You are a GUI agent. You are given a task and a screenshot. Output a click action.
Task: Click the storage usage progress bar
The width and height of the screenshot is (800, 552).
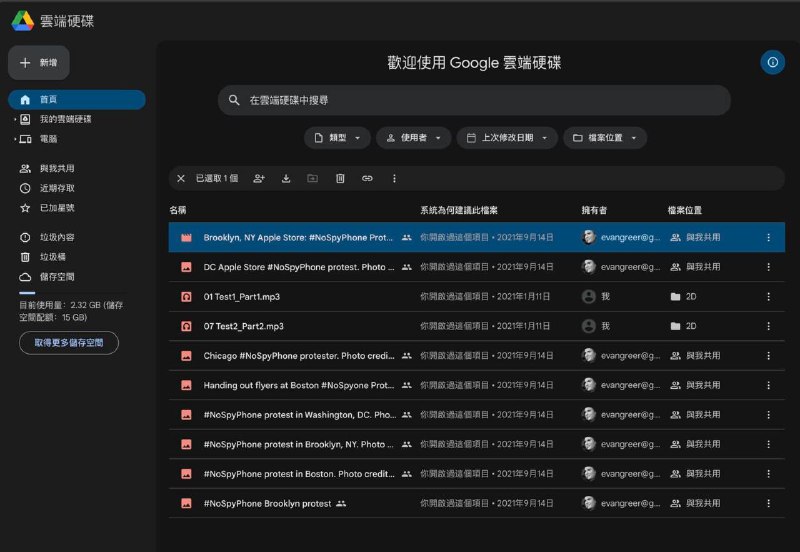[71, 293]
